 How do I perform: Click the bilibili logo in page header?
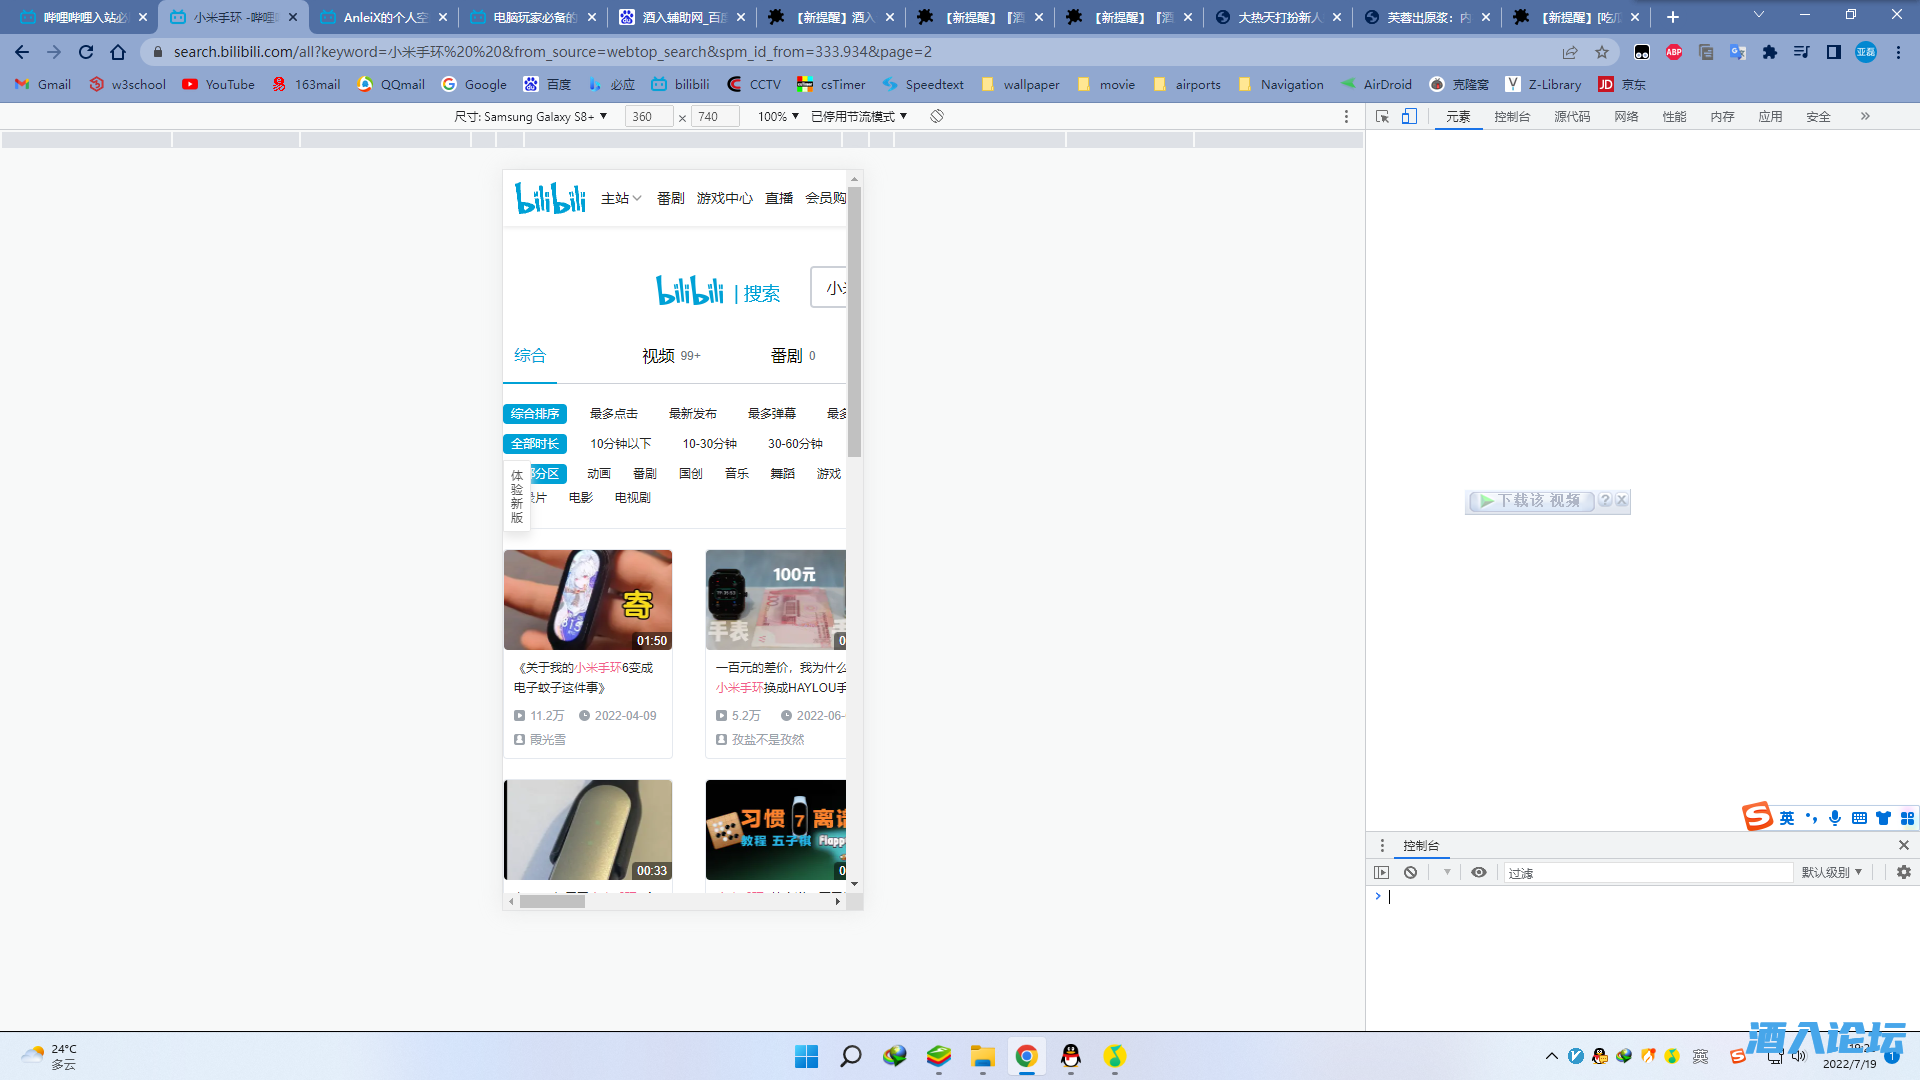pyautogui.click(x=550, y=198)
